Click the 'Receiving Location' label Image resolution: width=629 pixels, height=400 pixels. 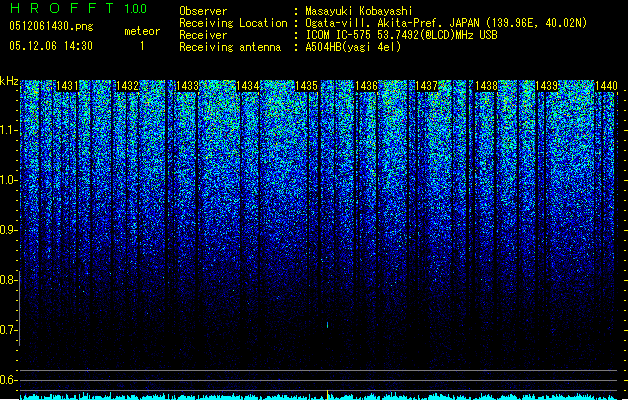[x=233, y=23]
